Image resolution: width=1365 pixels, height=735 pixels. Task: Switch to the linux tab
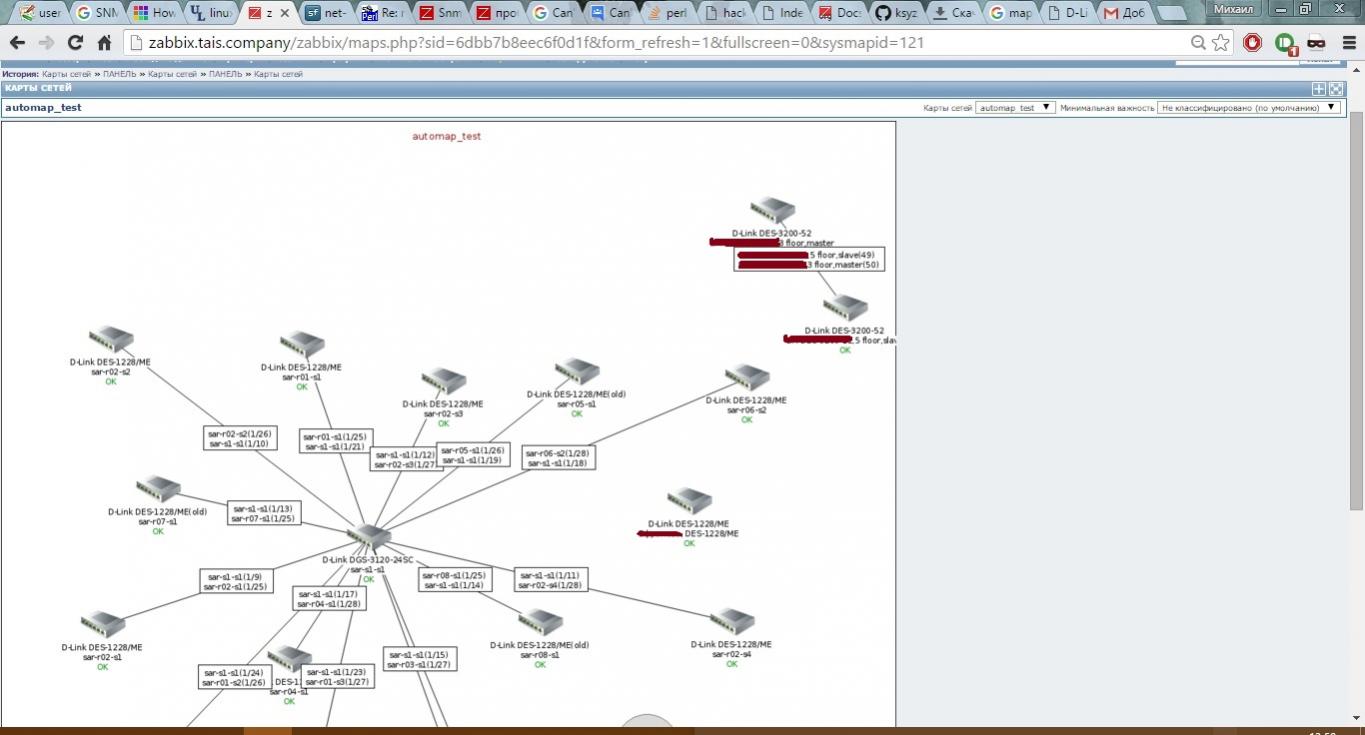[212, 13]
